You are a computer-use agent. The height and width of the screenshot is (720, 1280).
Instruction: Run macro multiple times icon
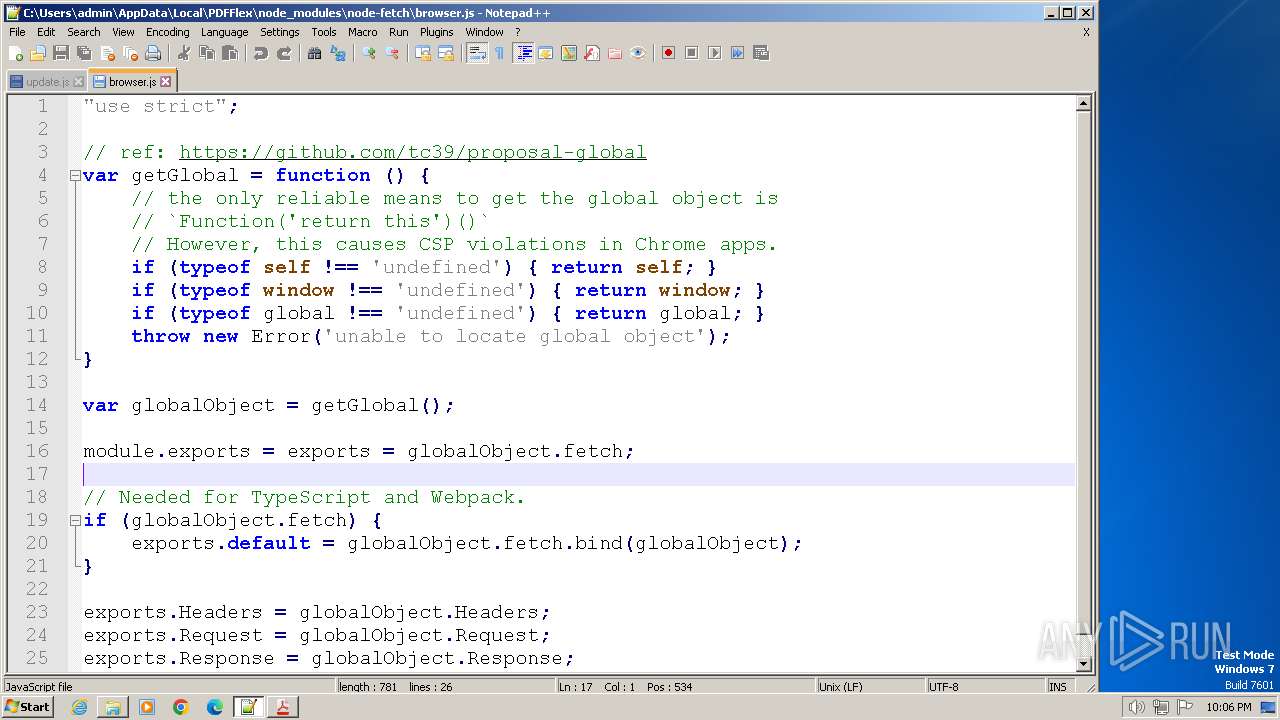point(737,53)
